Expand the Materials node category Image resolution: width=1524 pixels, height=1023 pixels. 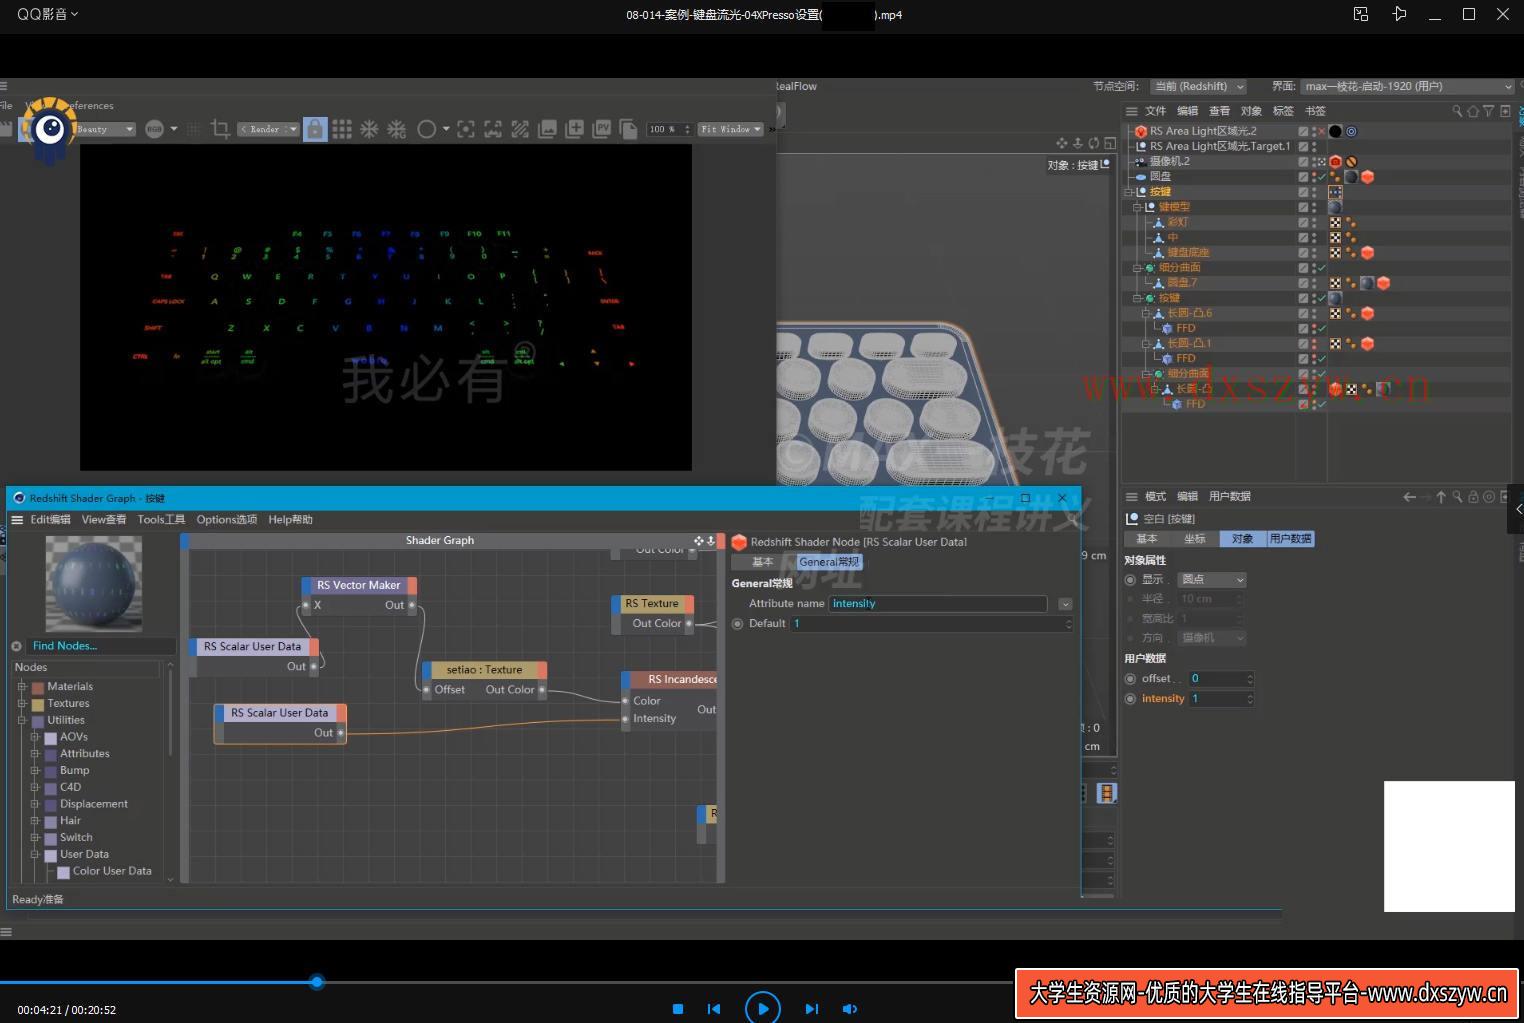click(x=22, y=687)
